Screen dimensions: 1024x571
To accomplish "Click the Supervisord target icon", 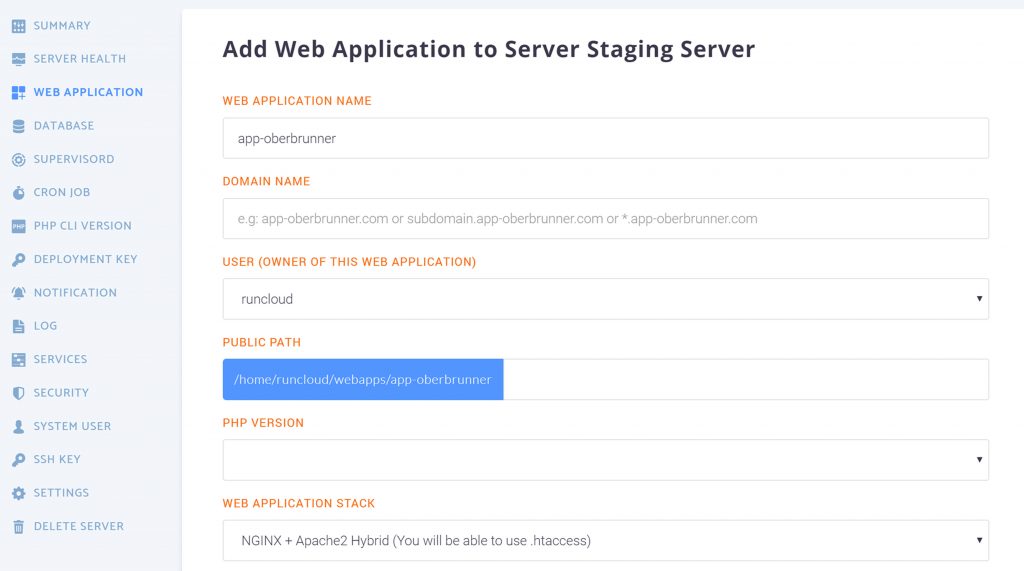I will click(x=18, y=159).
